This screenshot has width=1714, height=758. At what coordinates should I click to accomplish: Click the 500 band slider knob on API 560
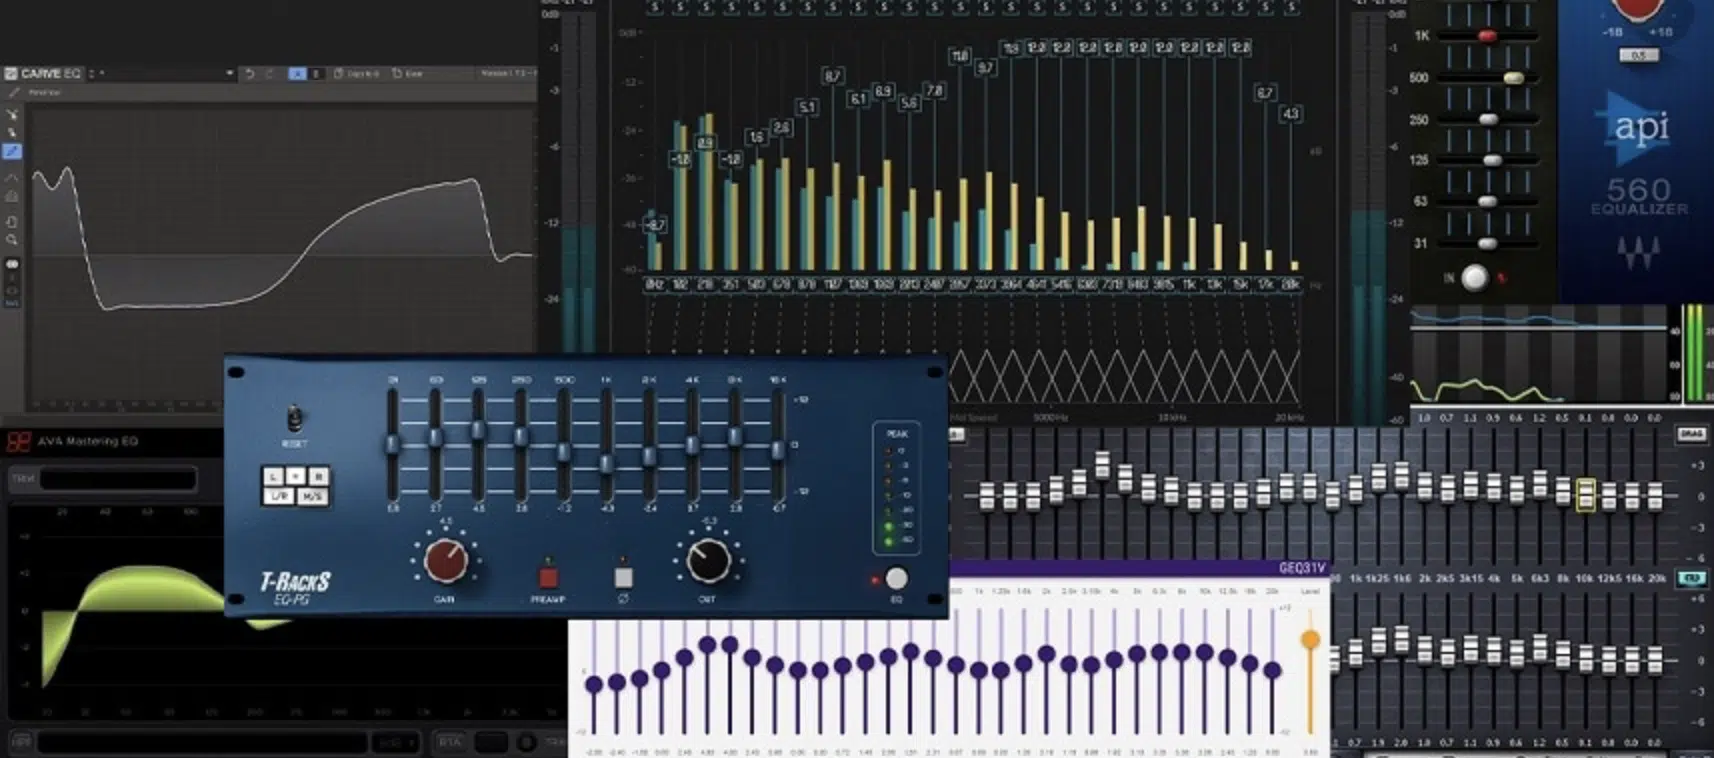coord(1514,78)
